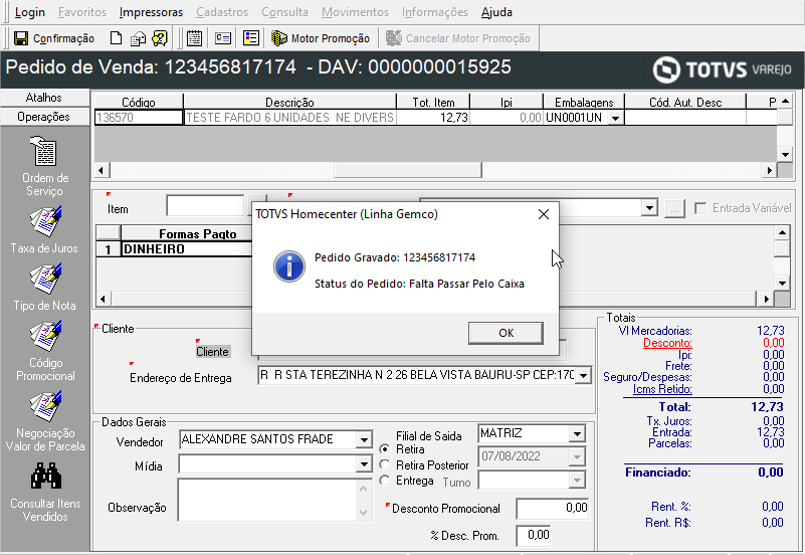Select the Retira radio option
Image resolution: width=805 pixels, height=555 pixels.
coord(385,449)
